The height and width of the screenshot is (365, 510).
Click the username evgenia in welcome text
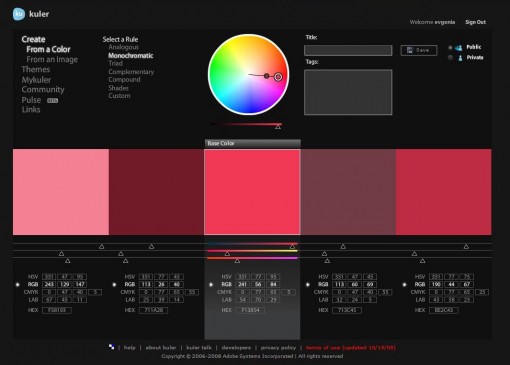click(445, 22)
